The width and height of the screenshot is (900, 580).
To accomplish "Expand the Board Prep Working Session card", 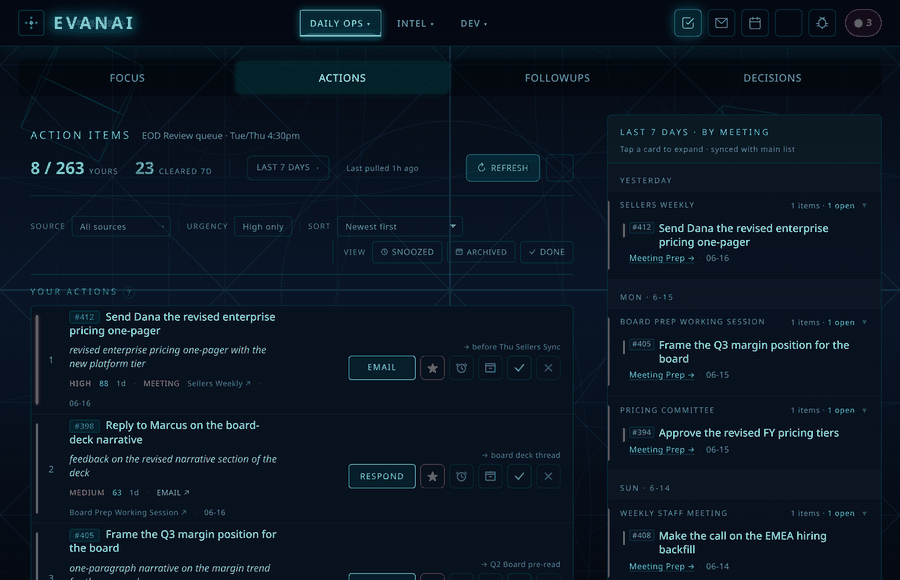I will click(744, 322).
